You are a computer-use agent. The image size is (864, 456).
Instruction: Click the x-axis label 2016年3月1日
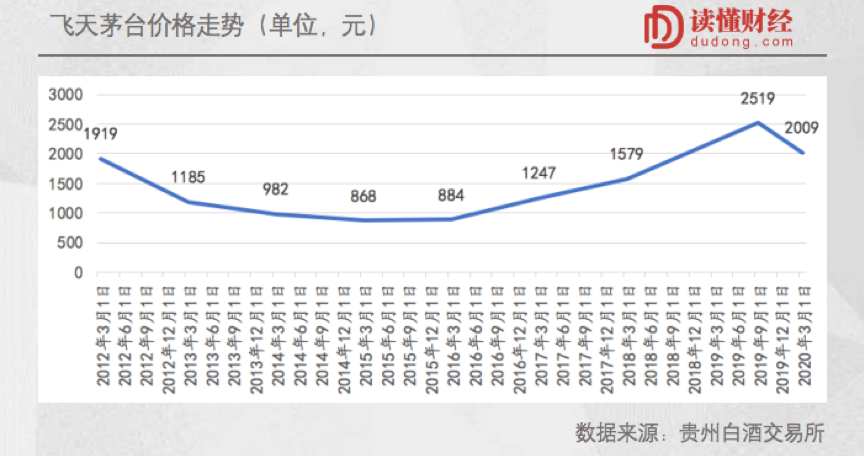[x=454, y=335]
